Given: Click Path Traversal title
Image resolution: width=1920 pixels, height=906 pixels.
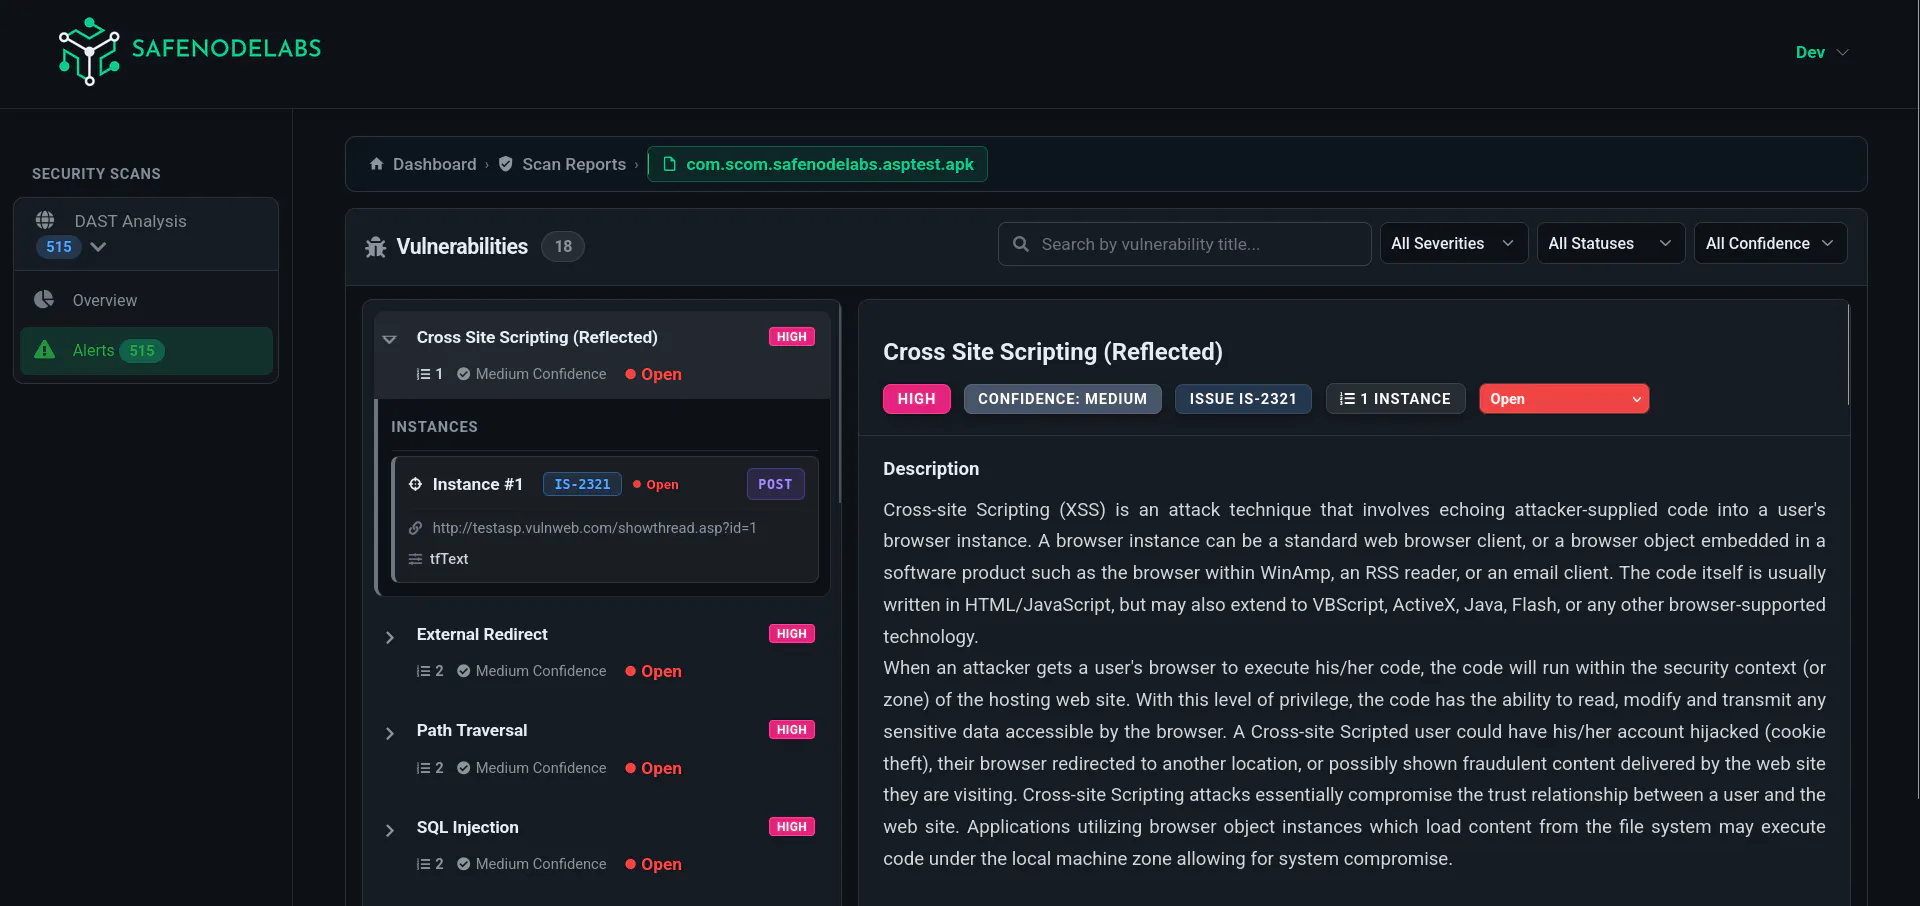Looking at the screenshot, I should click(x=471, y=730).
